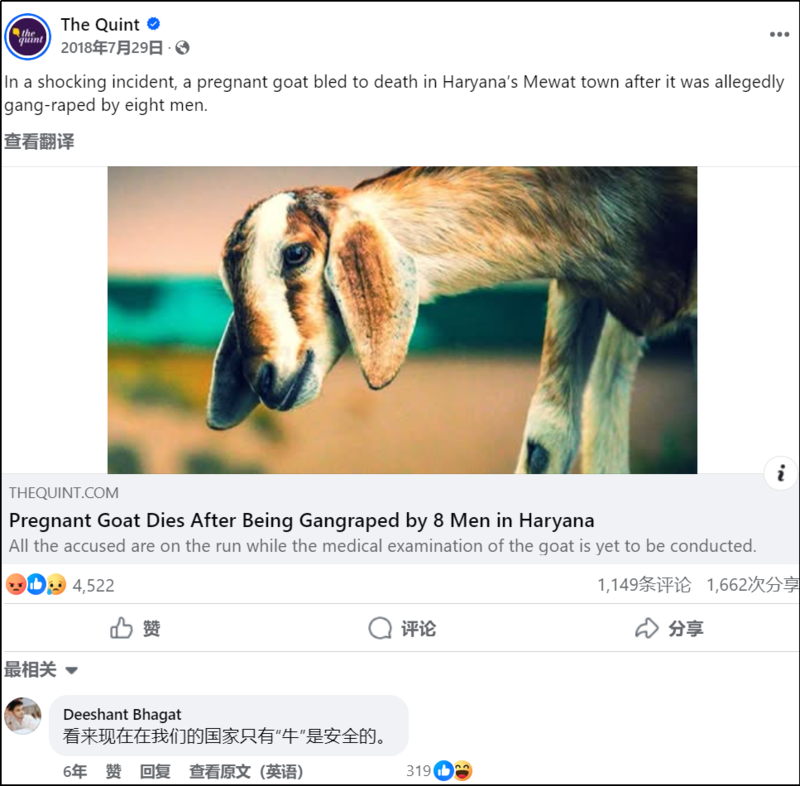Open the goat article headline link
800x786 pixels.
click(302, 520)
